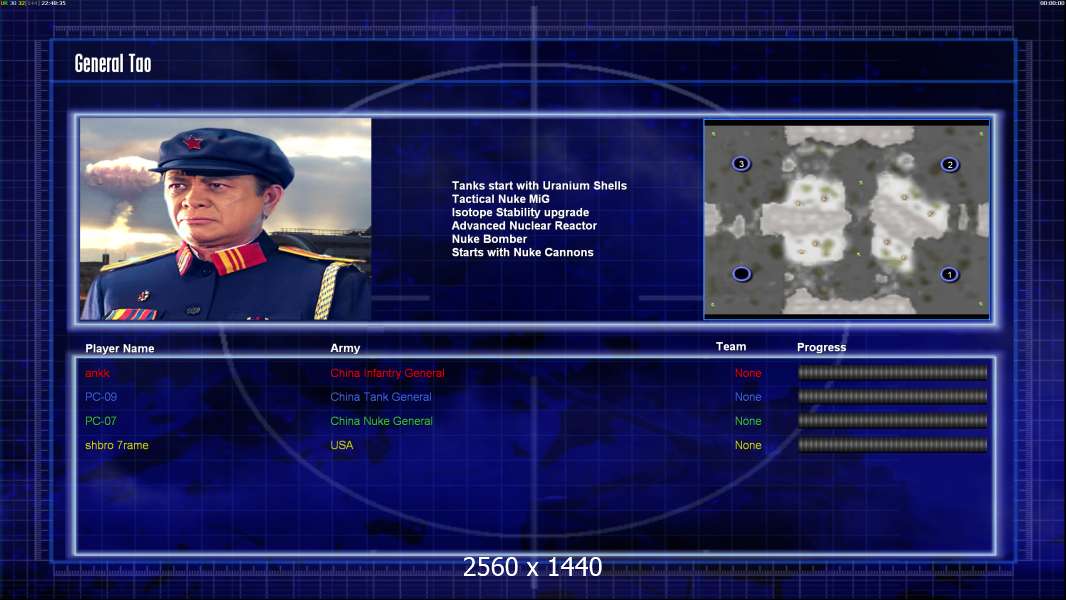1066x600 pixels.
Task: Click the "USA" army entry
Action: (341, 446)
